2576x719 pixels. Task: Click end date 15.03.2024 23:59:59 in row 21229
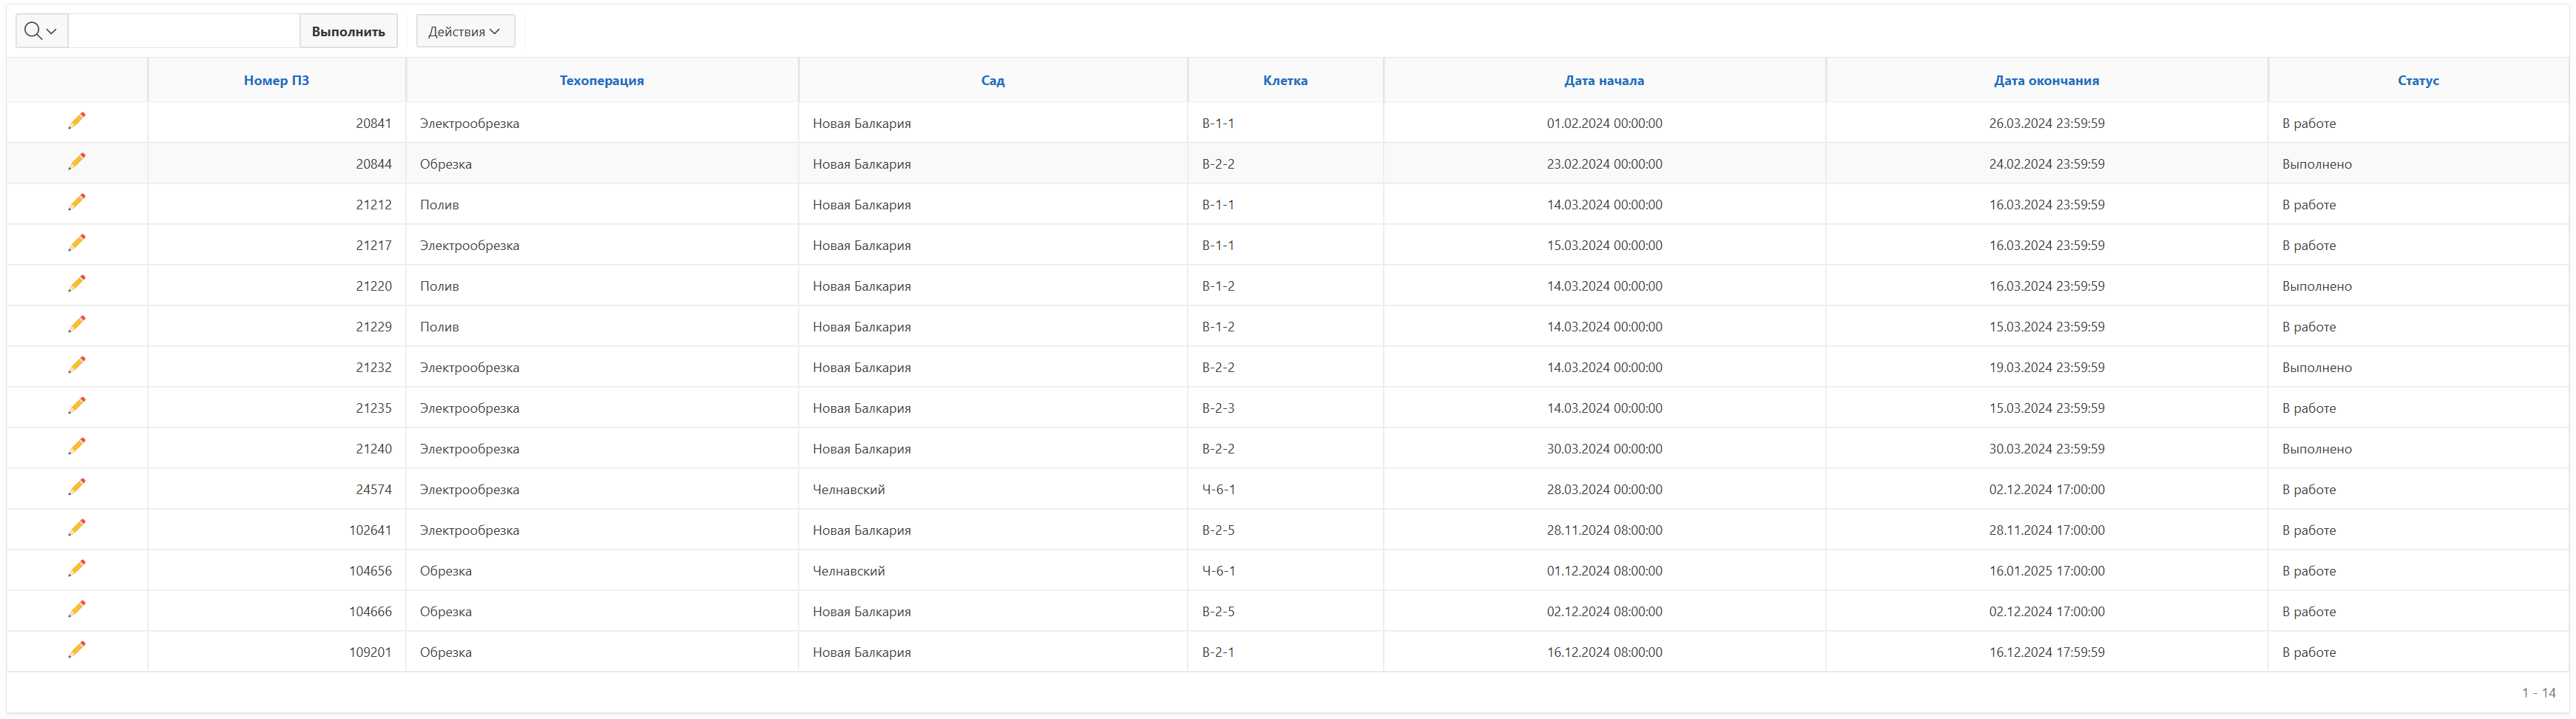pyautogui.click(x=2046, y=327)
